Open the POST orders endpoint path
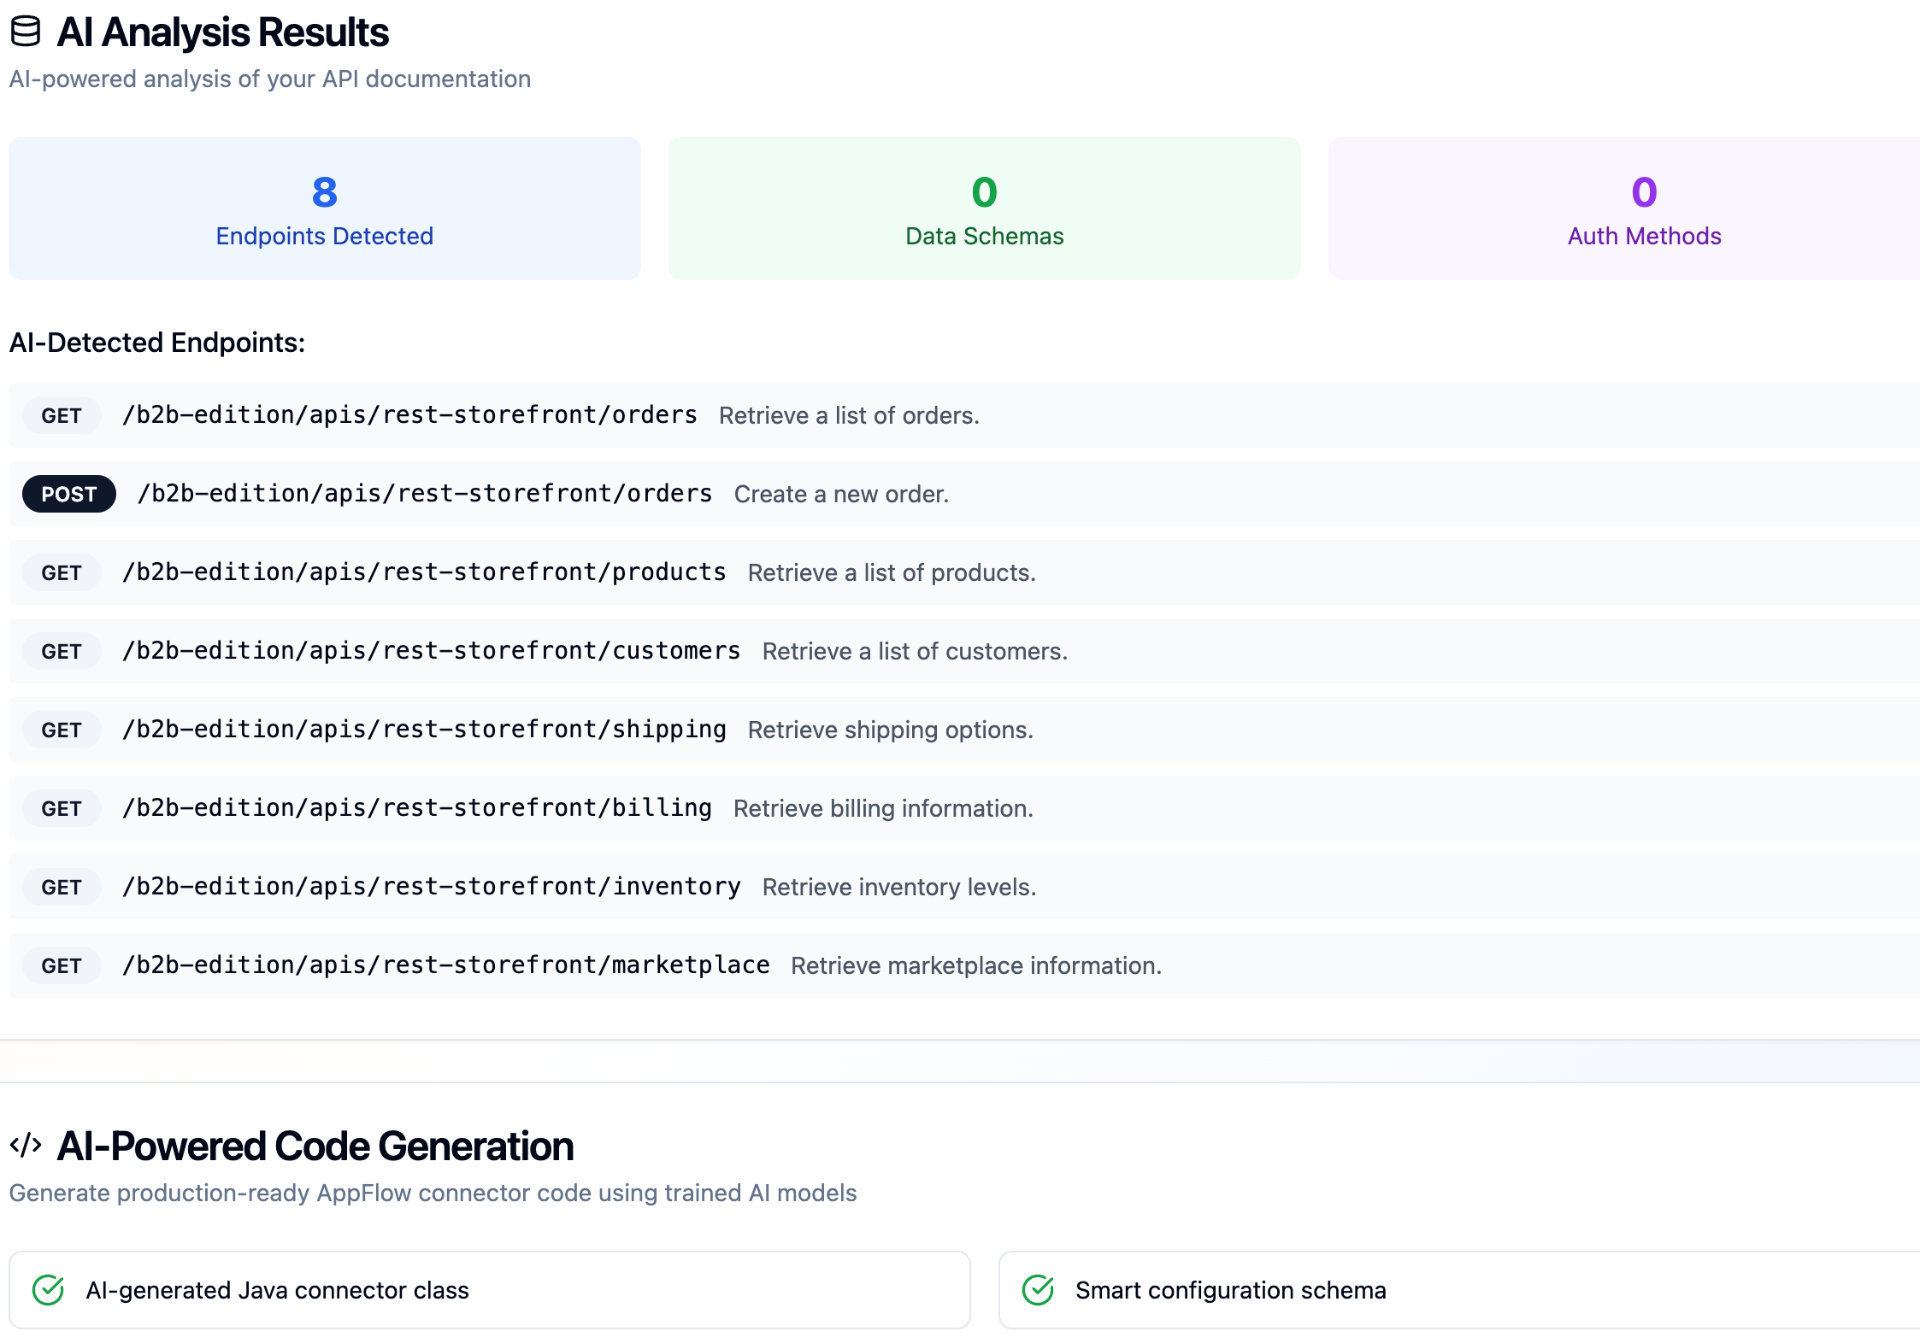 pyautogui.click(x=425, y=494)
